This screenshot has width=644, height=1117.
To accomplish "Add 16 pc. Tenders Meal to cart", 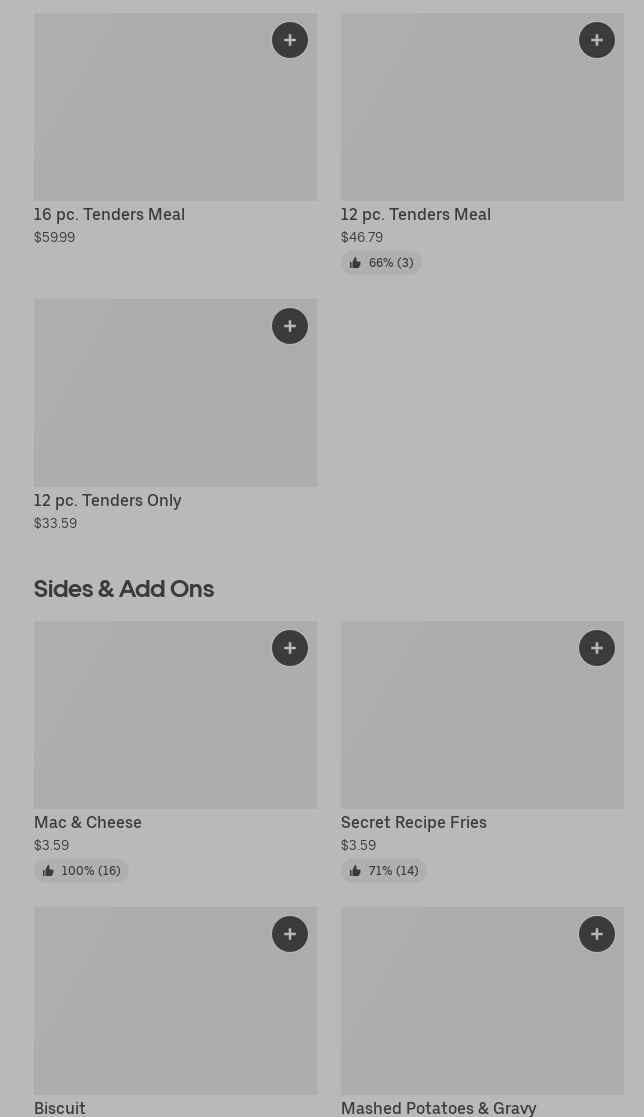I will (290, 40).
